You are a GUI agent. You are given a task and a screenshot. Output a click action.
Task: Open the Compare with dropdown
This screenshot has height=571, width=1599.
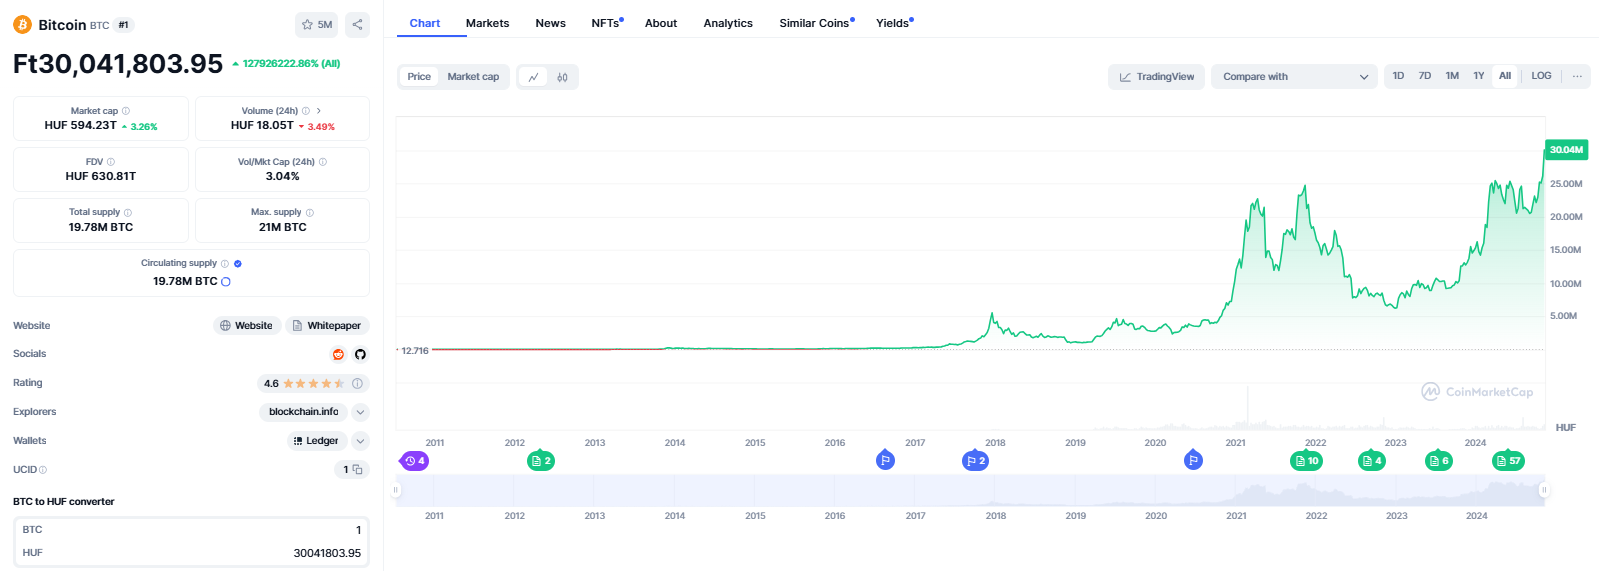point(1295,77)
